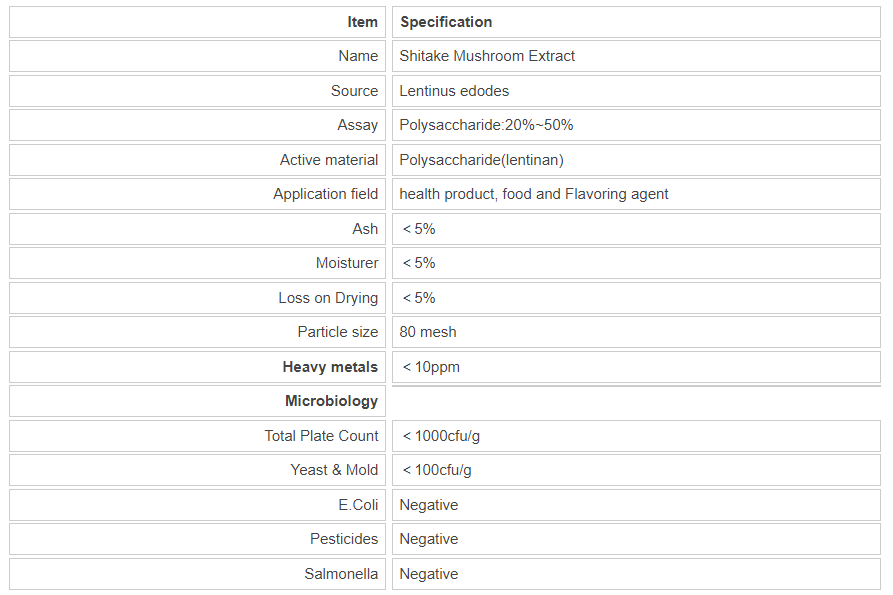Click the 'Application field' label cell
893x595 pixels.
point(325,194)
